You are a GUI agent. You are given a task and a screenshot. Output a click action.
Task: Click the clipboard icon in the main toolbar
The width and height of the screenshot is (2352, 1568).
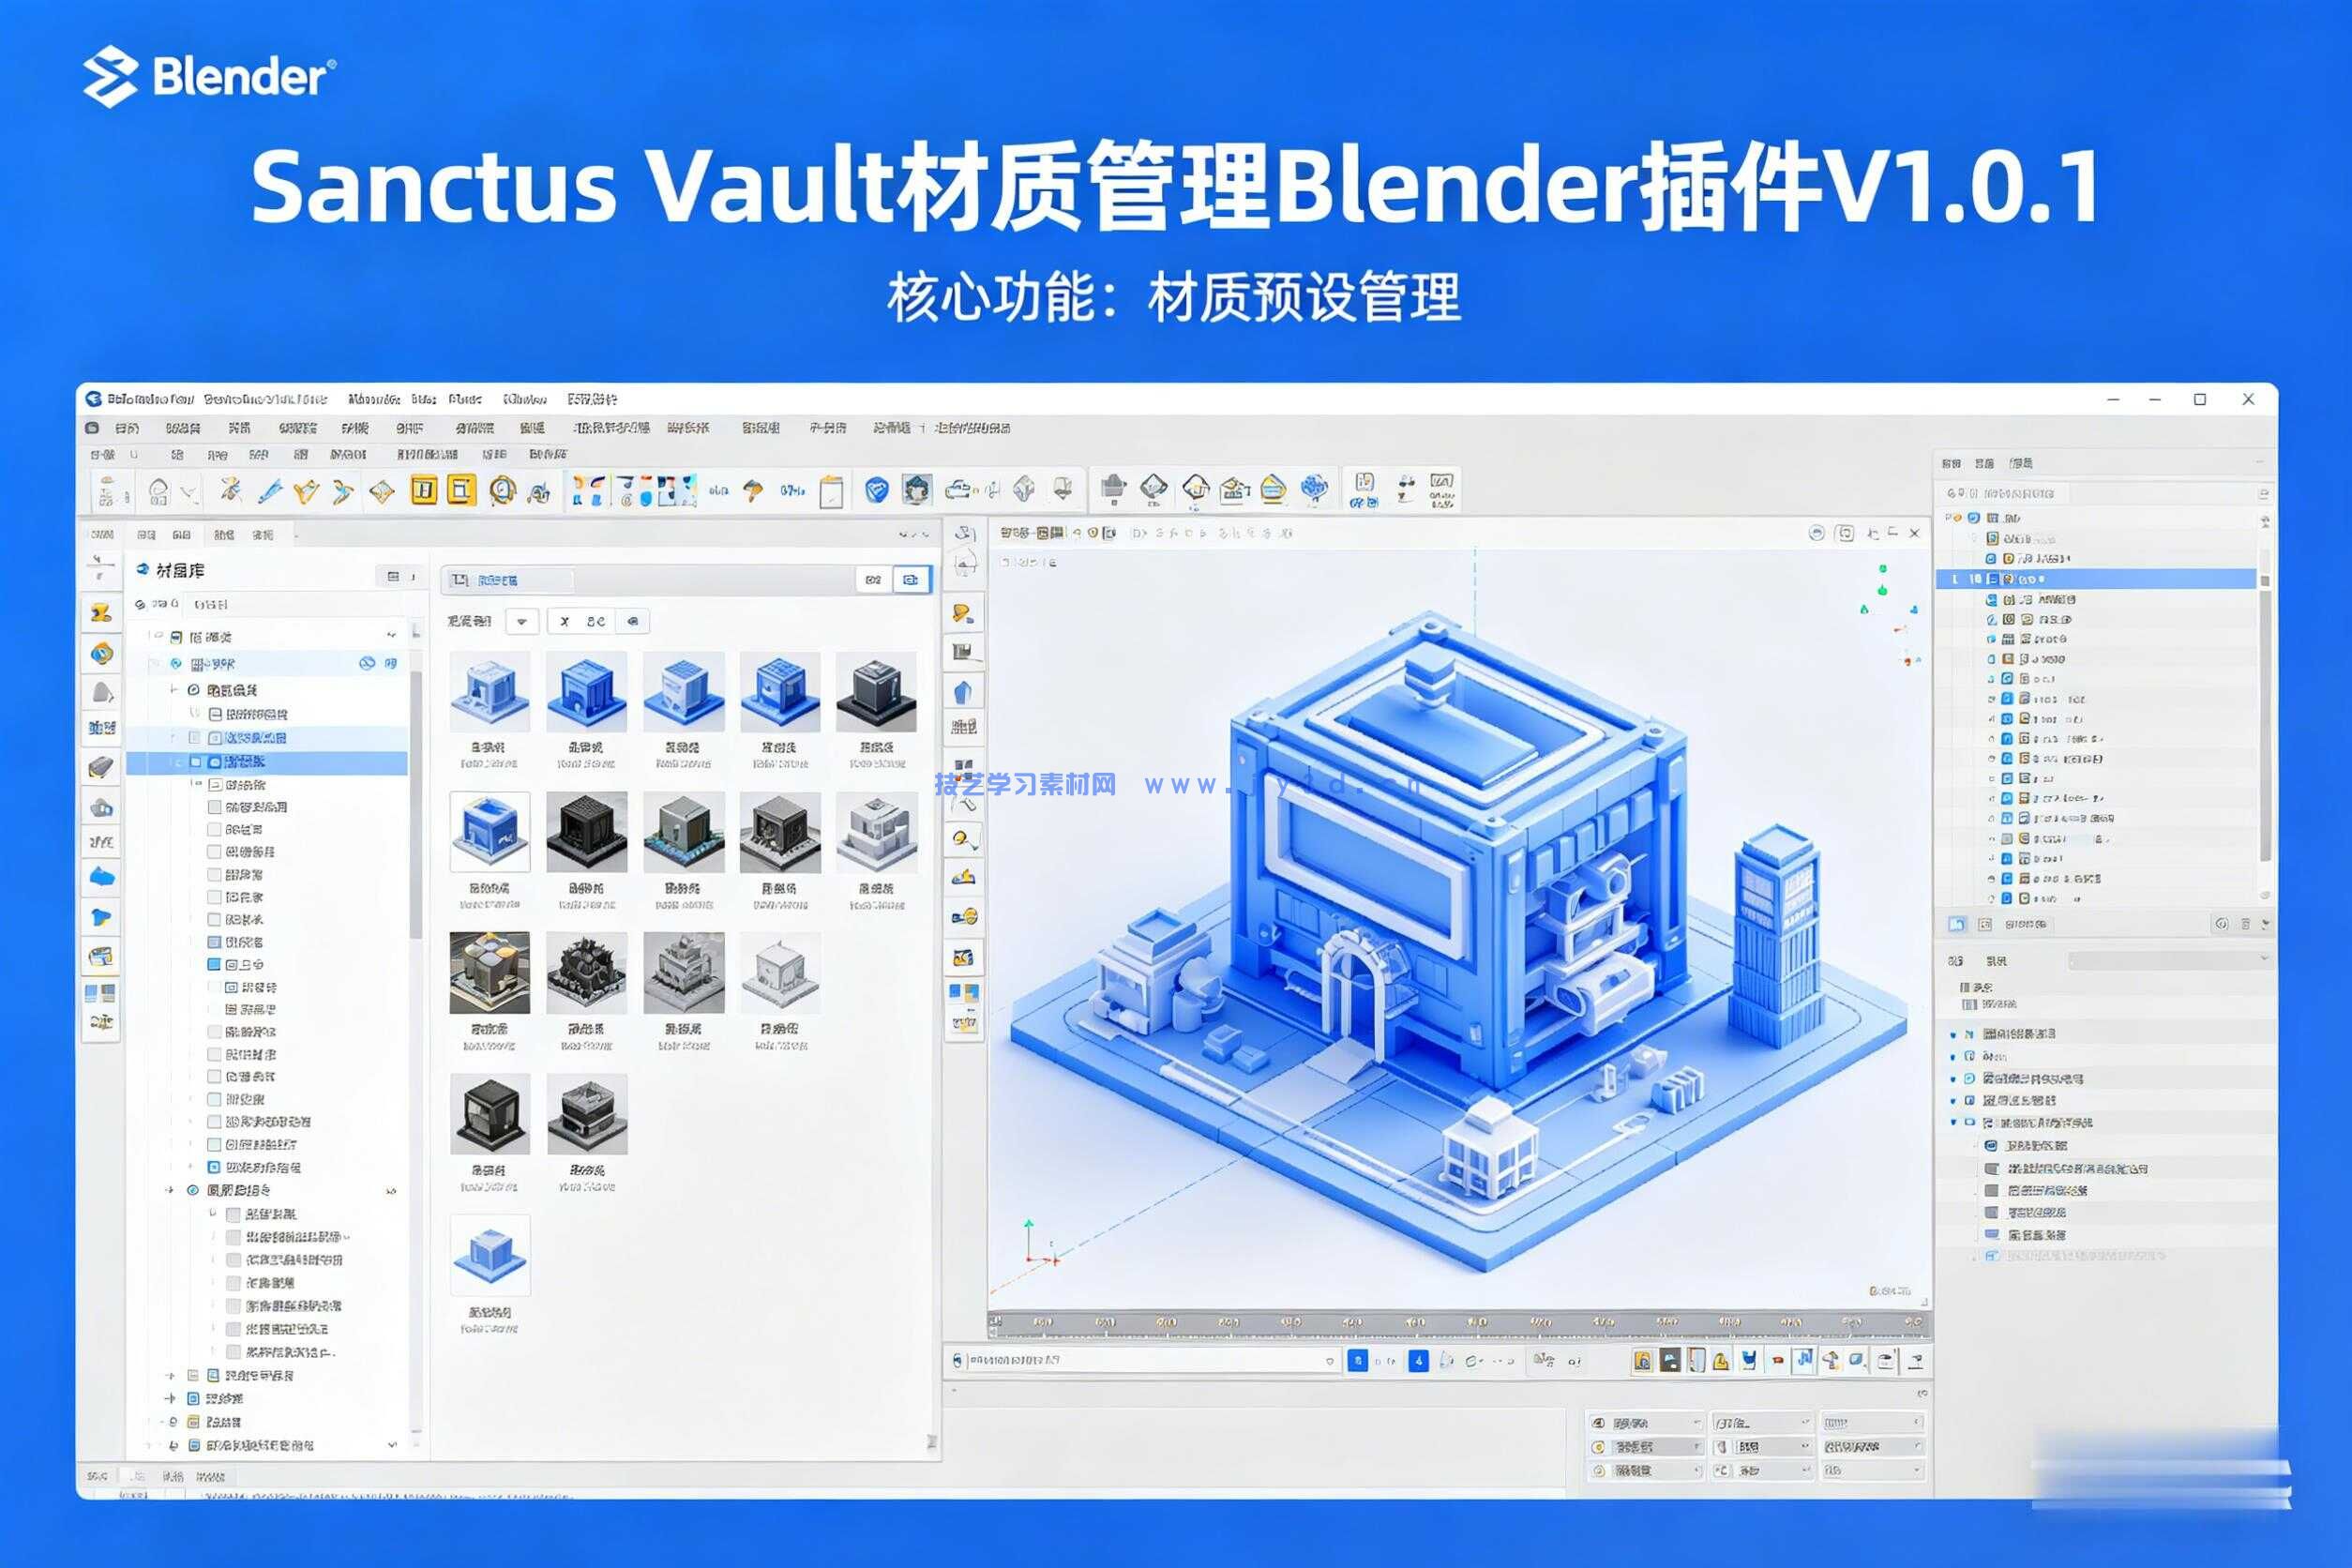click(831, 491)
